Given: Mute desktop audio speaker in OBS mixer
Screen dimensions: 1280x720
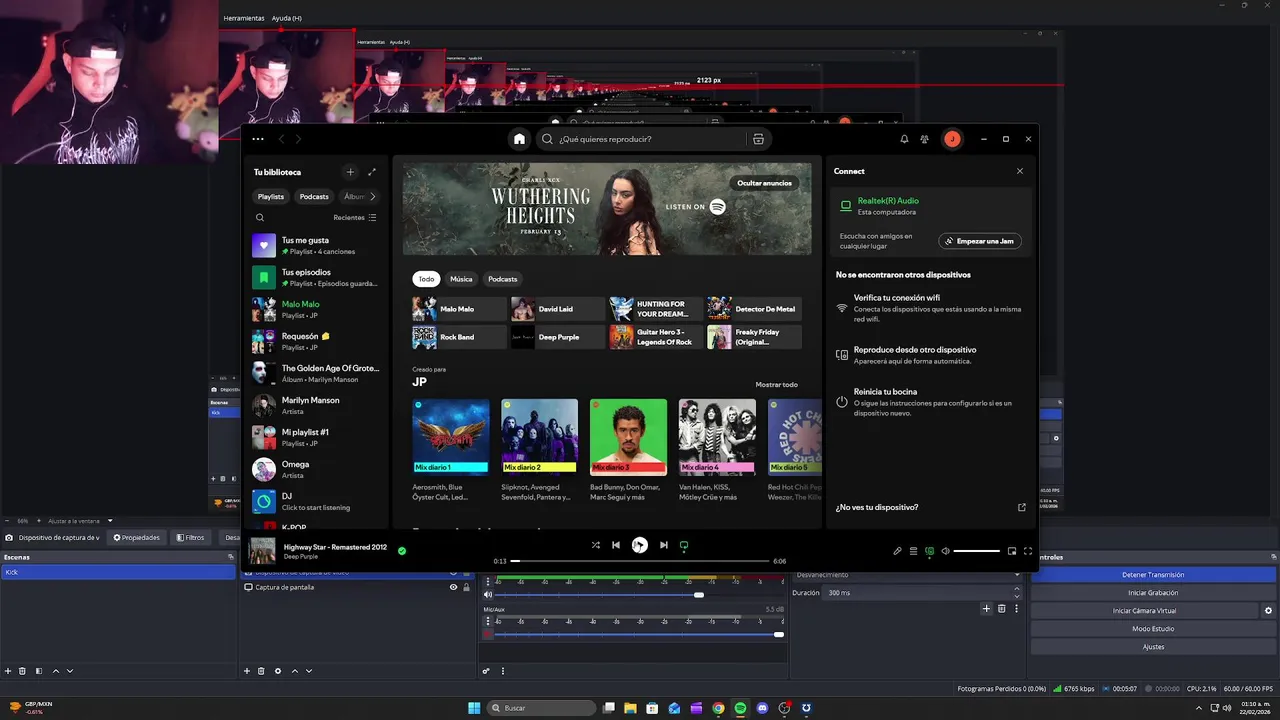Looking at the screenshot, I should coord(488,594).
